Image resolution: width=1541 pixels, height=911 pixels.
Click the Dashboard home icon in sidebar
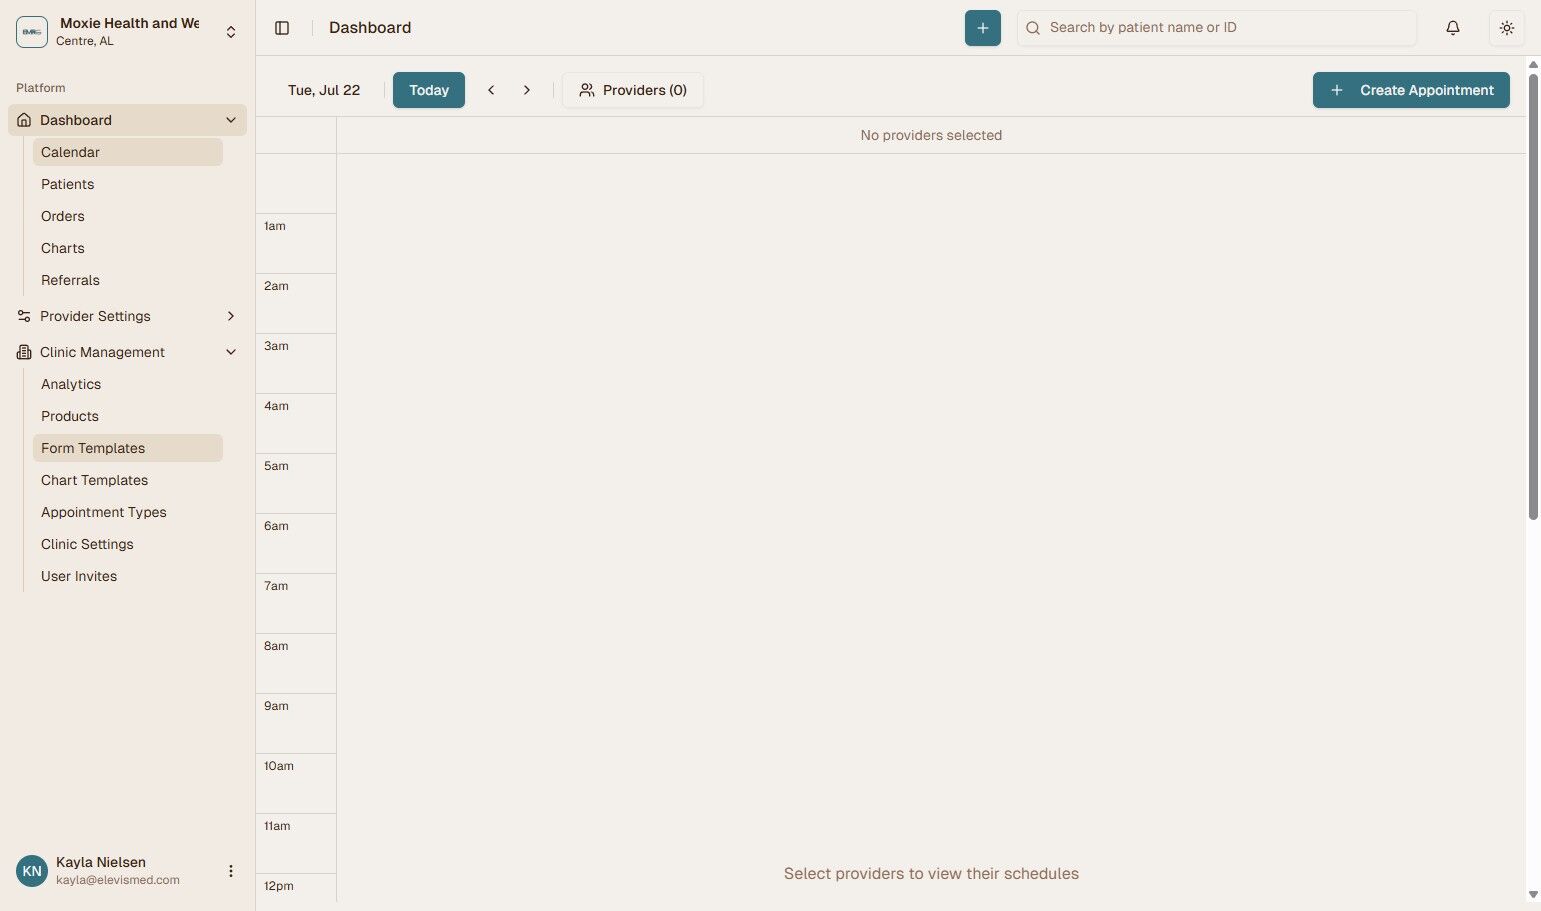[x=22, y=119]
